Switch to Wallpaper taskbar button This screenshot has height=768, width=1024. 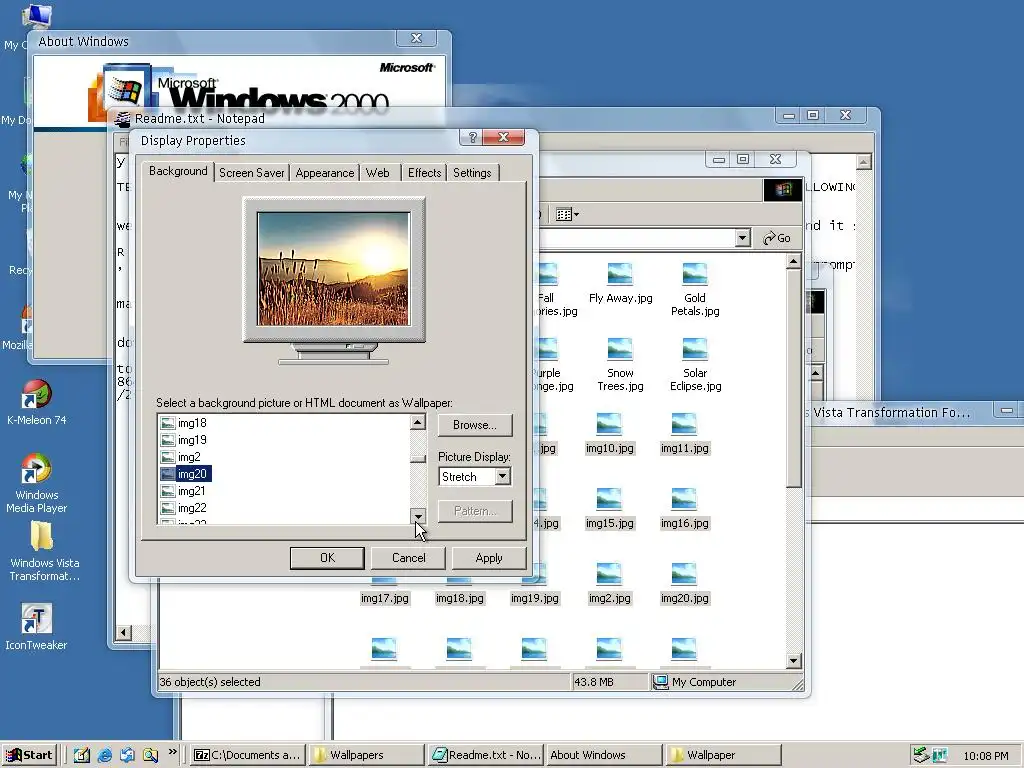(x=724, y=755)
